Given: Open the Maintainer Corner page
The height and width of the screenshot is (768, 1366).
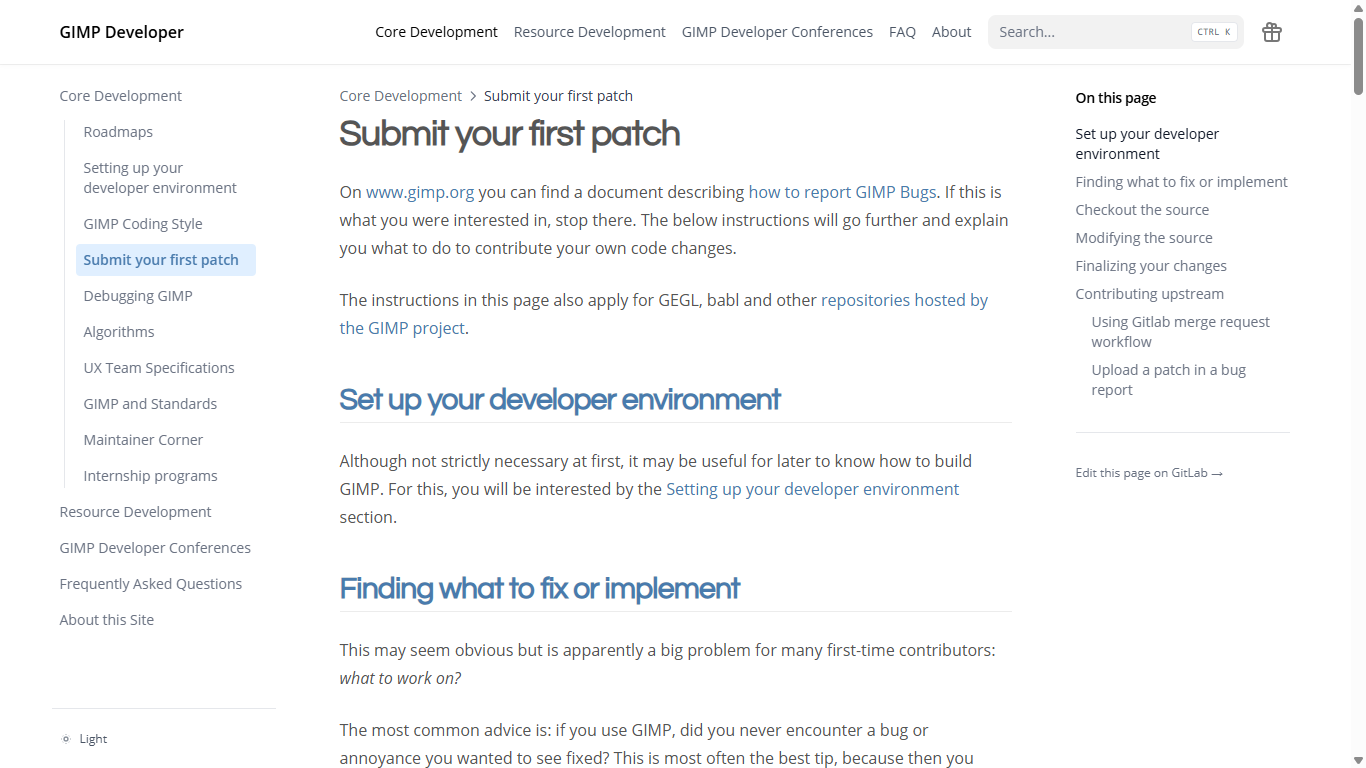Looking at the screenshot, I should click(143, 439).
